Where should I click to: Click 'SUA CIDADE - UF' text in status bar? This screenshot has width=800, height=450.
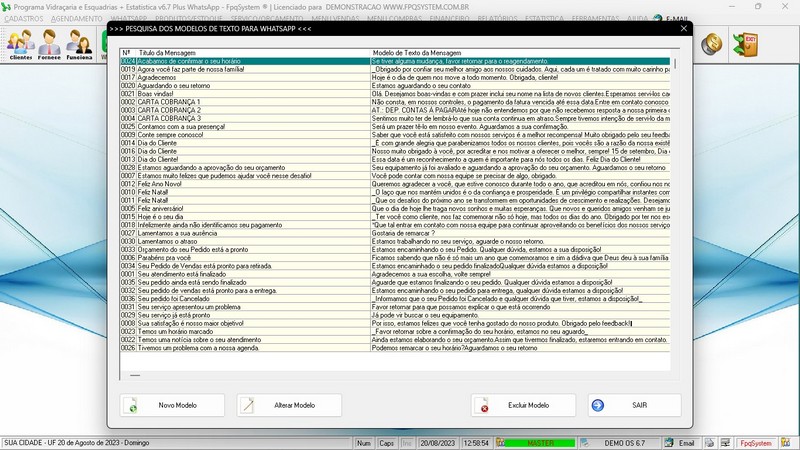(30, 443)
